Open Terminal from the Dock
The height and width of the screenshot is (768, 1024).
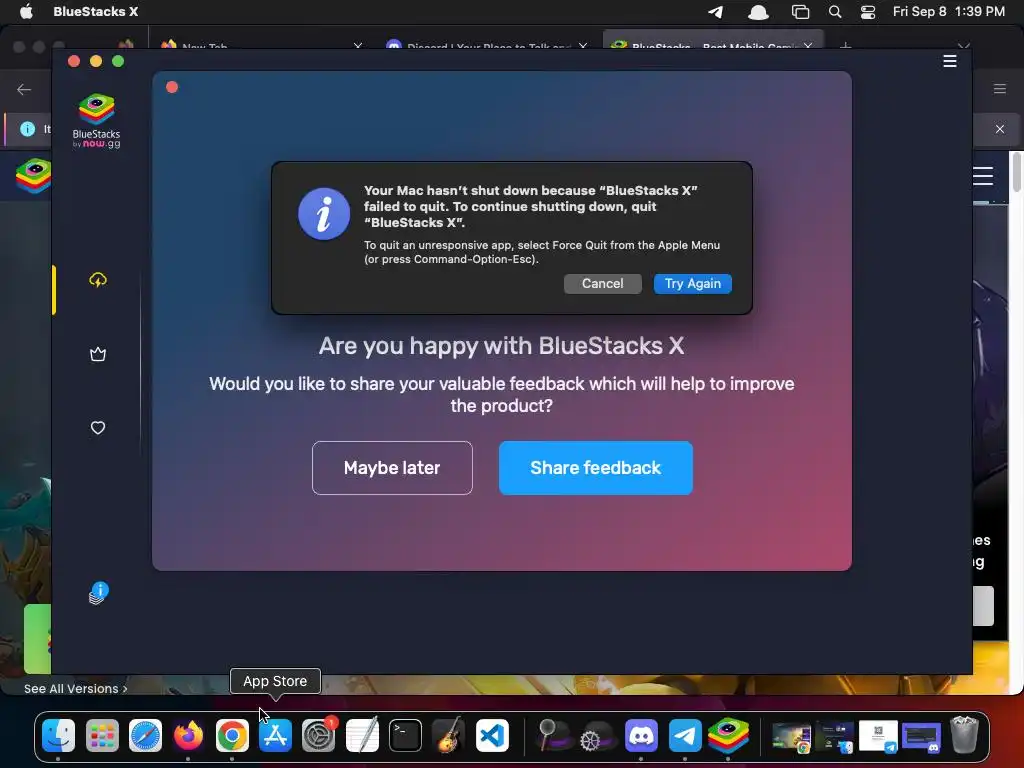(x=405, y=736)
